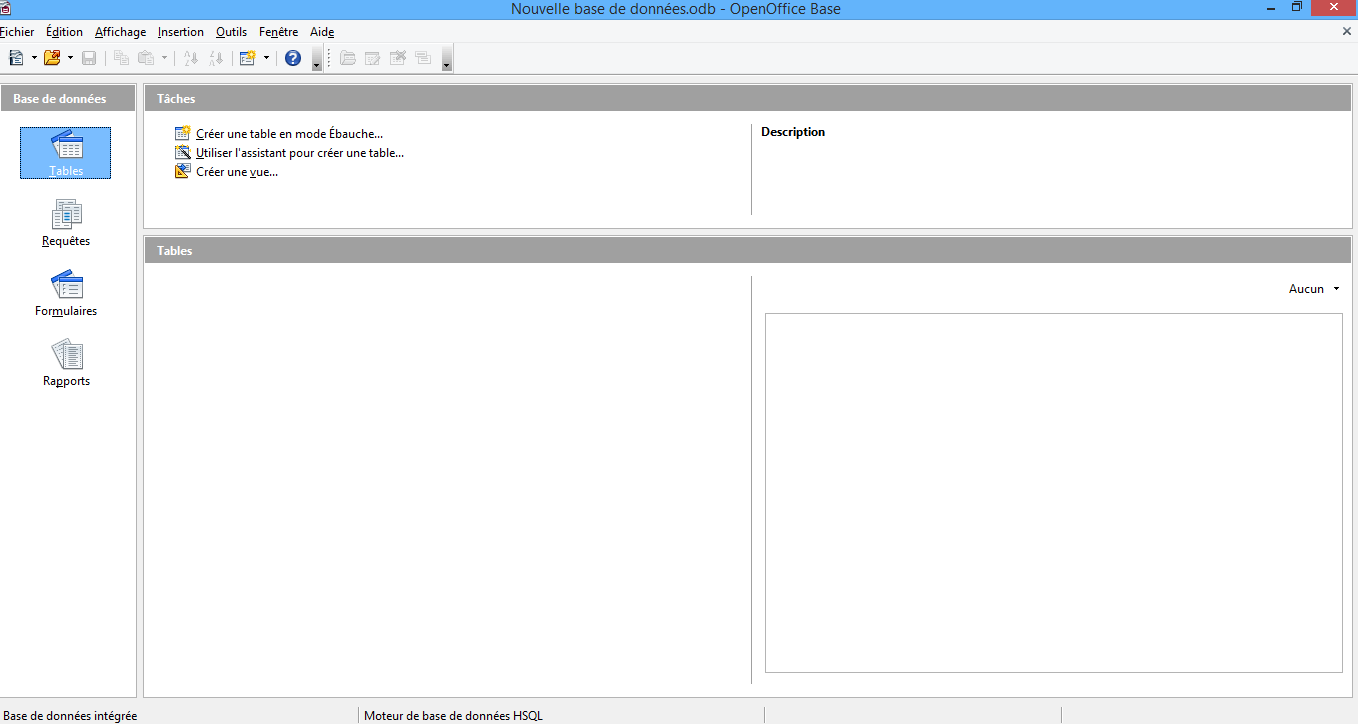1358x724 pixels.
Task: Click the Open file folder icon
Action: pyautogui.click(x=52, y=58)
